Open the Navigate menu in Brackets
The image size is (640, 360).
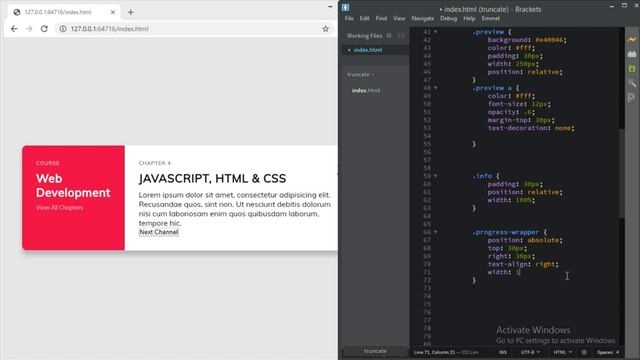tap(422, 18)
